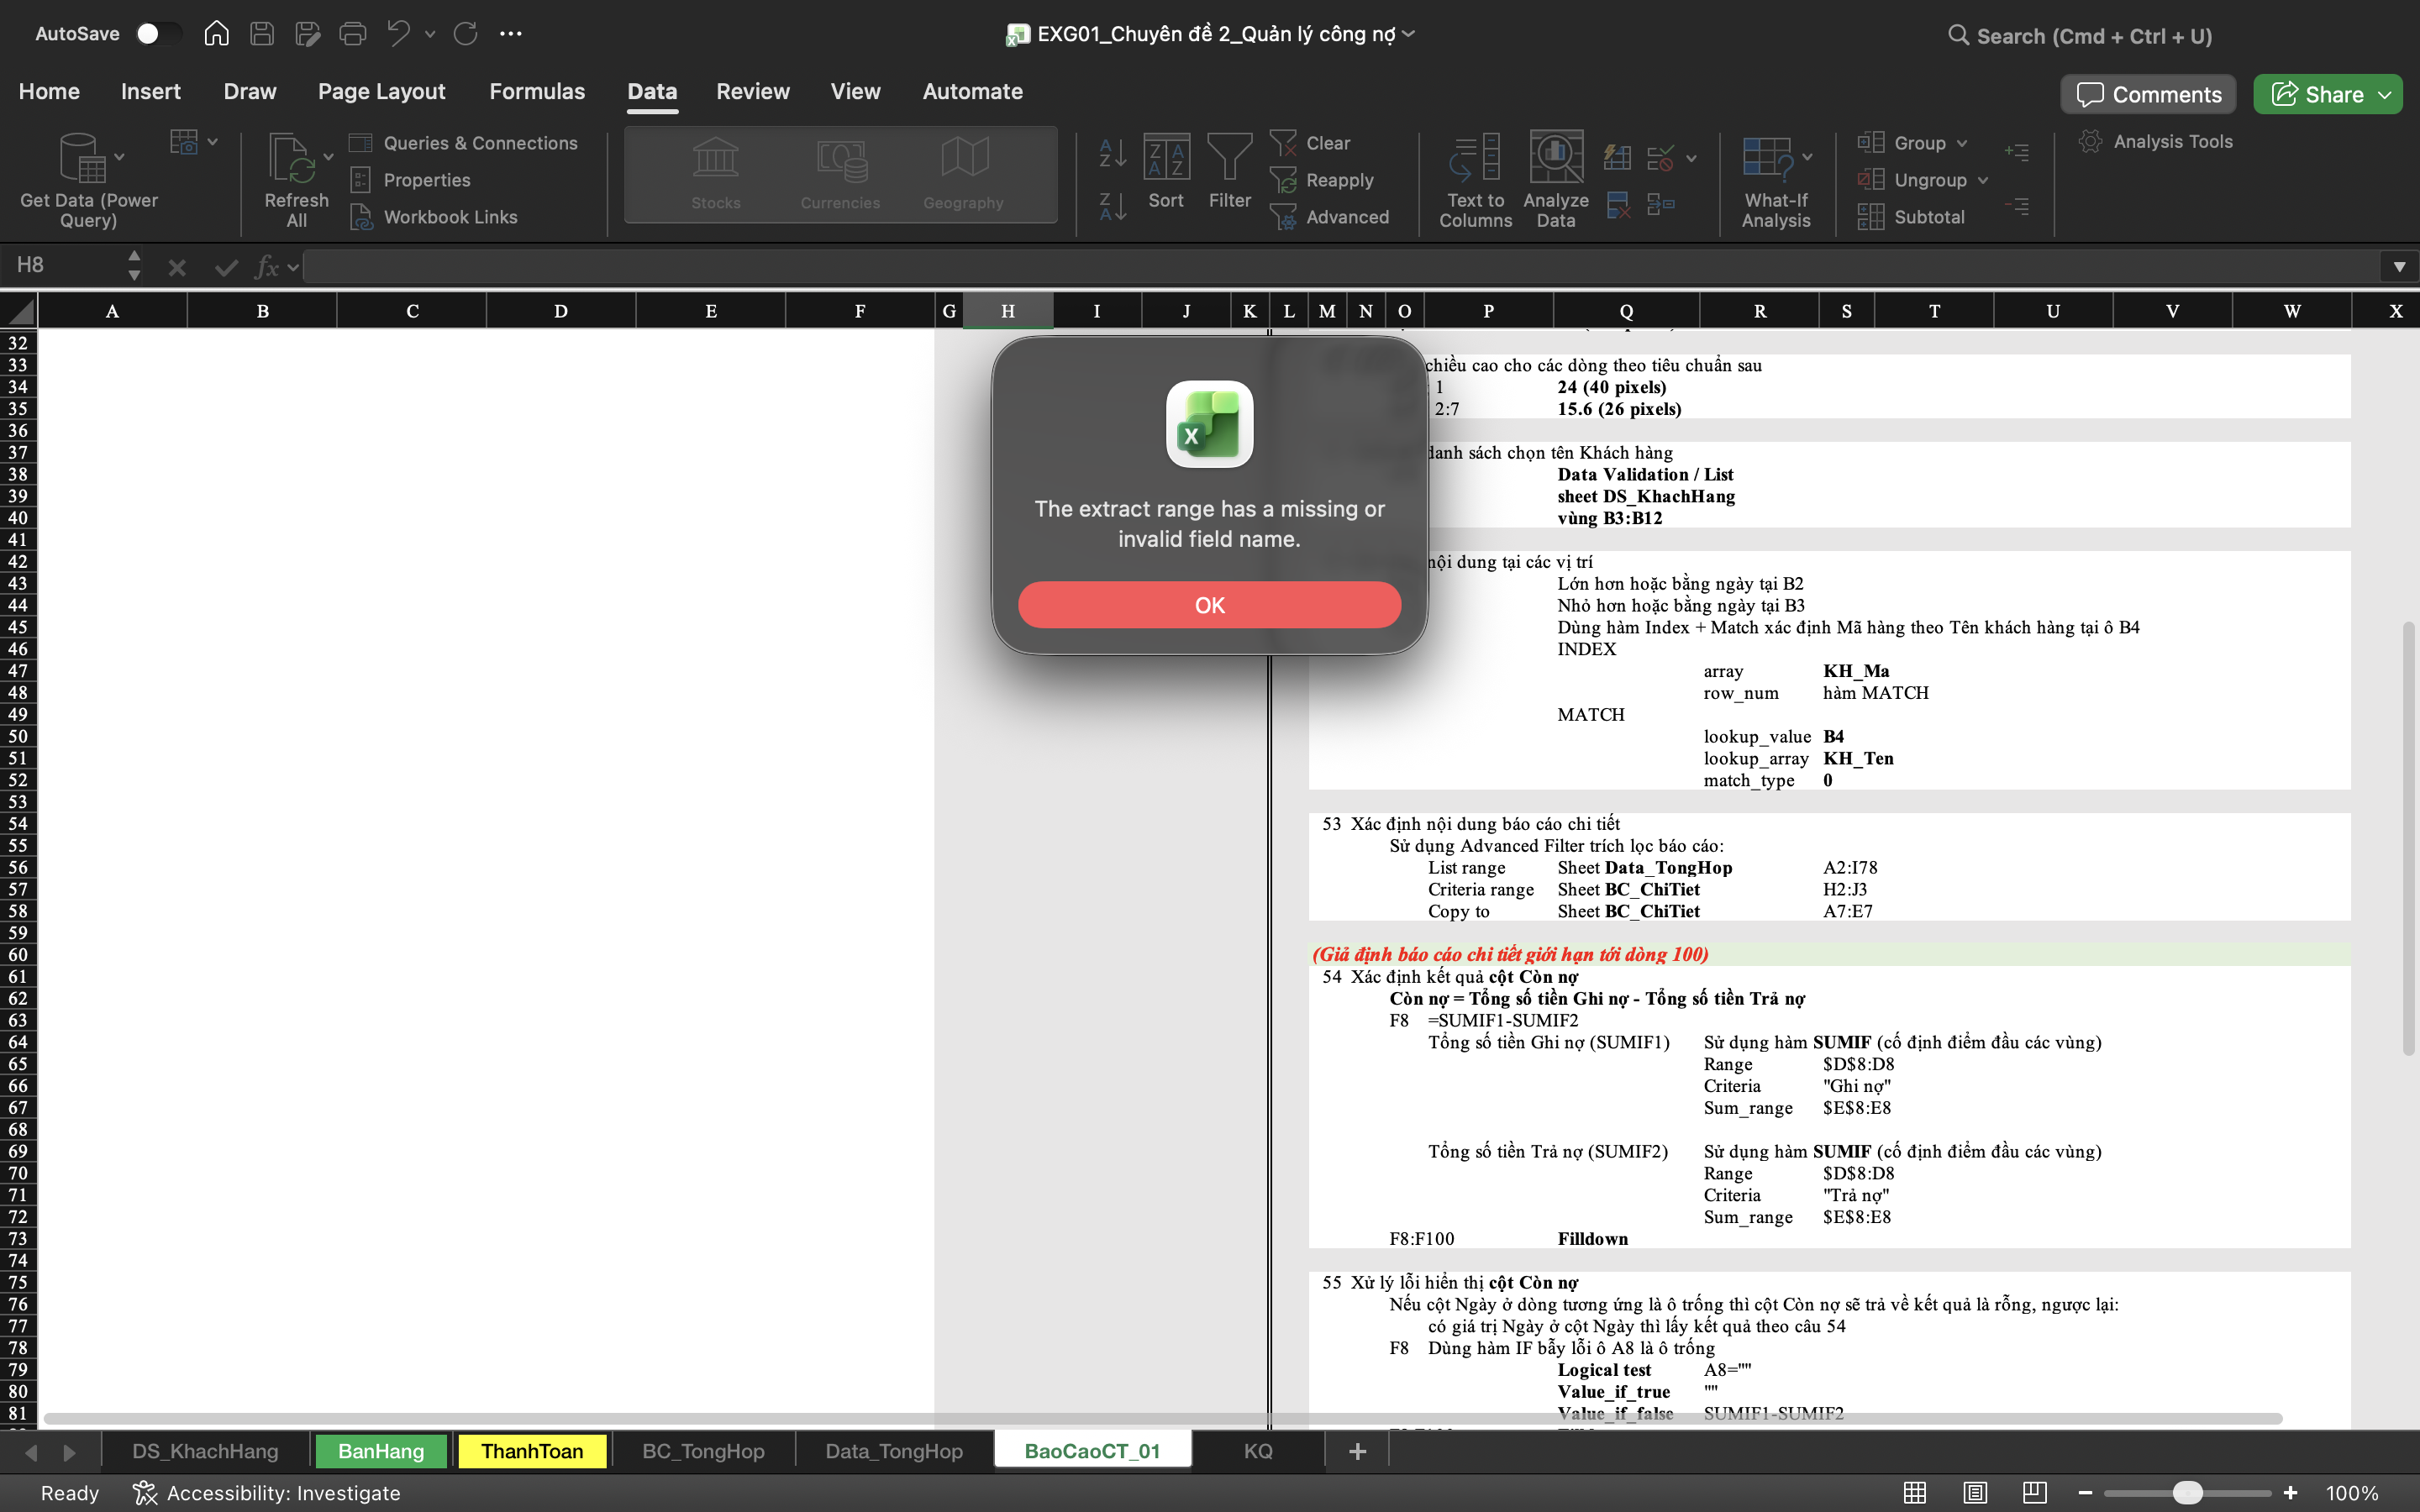Switch to Page Layout view in status bar
2420x1512 pixels.
(x=1975, y=1493)
